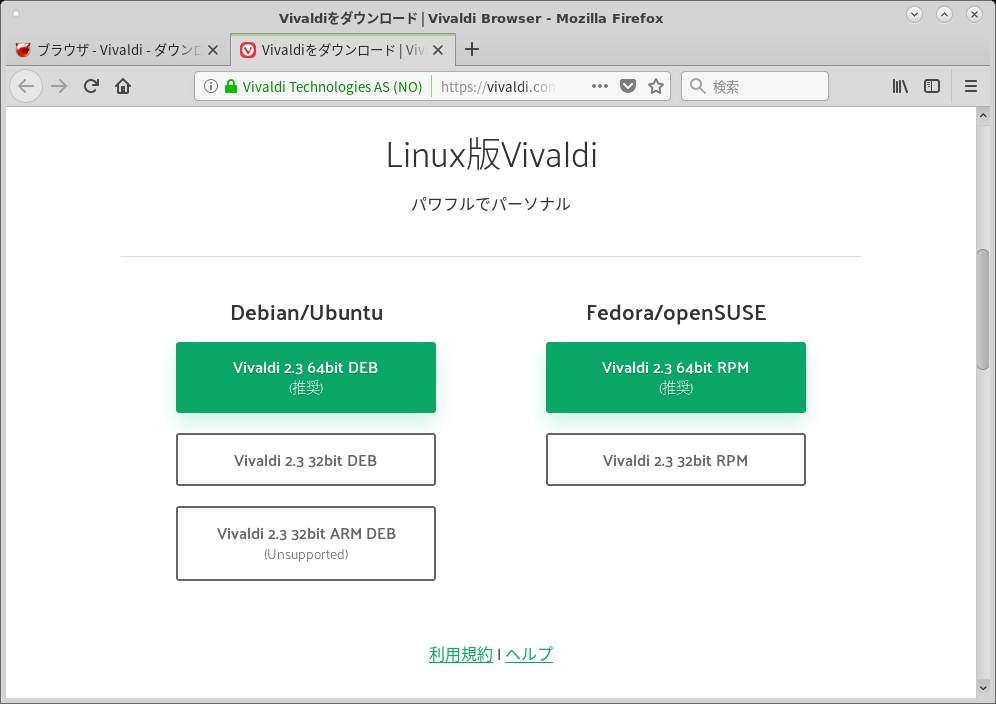The height and width of the screenshot is (704, 996).
Task: Click the Forward arrow button
Action: pyautogui.click(x=59, y=86)
